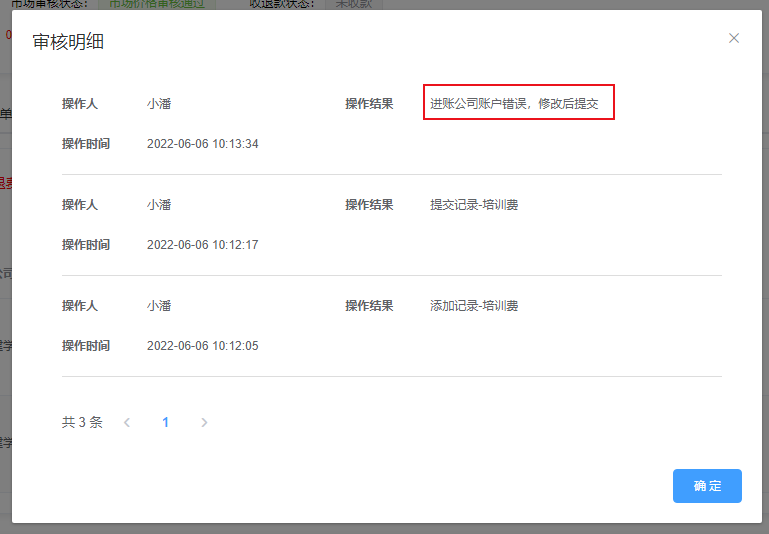The height and width of the screenshot is (534, 769).
Task: Close the 审核明细 dialog with X
Action: 734,38
